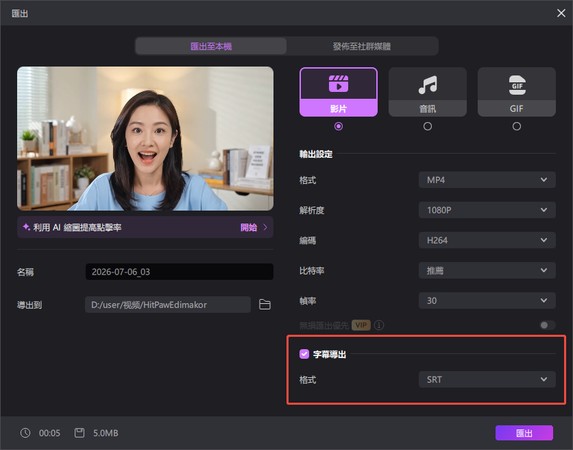This screenshot has width=573, height=450.
Task: Choose the radio button under GIF
Action: [x=517, y=126]
